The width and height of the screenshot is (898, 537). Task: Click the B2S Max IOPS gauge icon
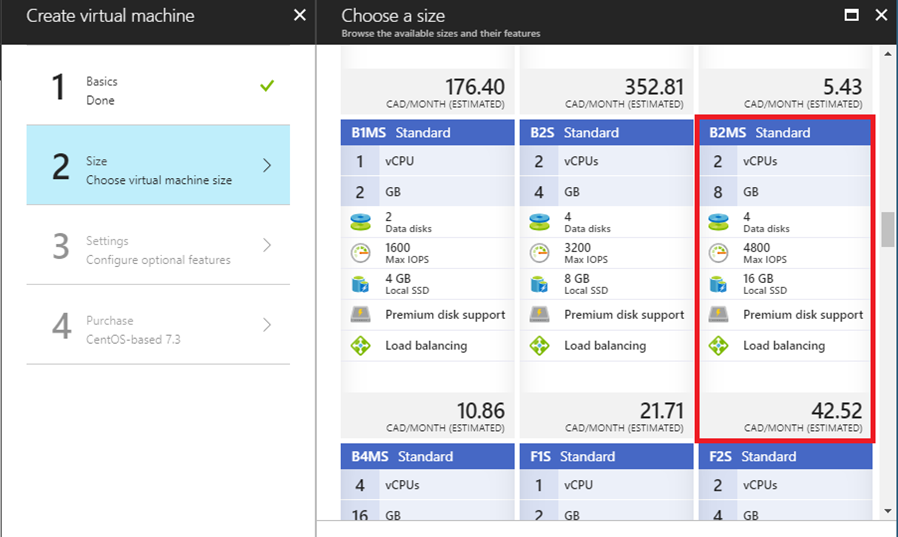[x=539, y=253]
